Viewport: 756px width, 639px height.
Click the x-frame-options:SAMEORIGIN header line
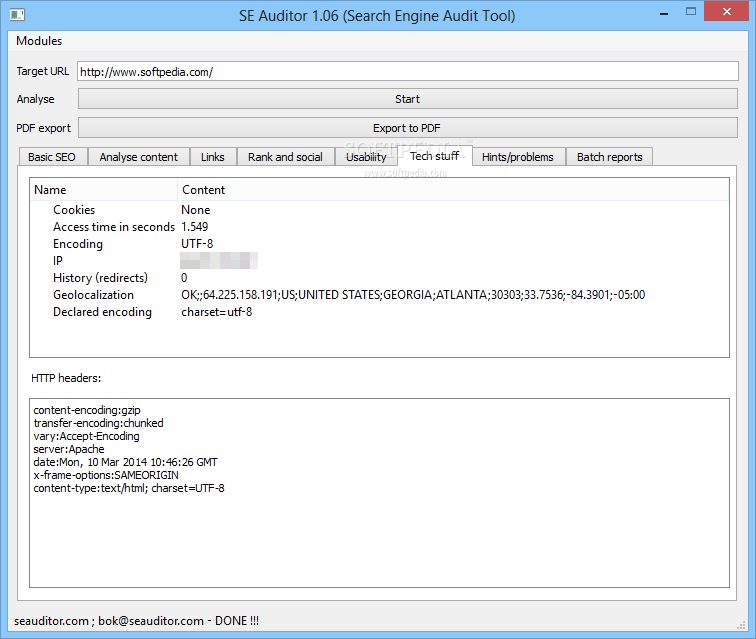[x=106, y=475]
